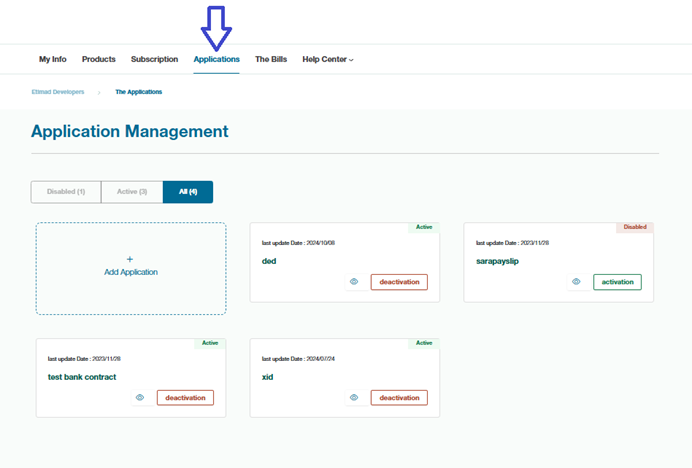692x468 pixels.
Task: Click eye icon on test bank contract
Action: (140, 398)
